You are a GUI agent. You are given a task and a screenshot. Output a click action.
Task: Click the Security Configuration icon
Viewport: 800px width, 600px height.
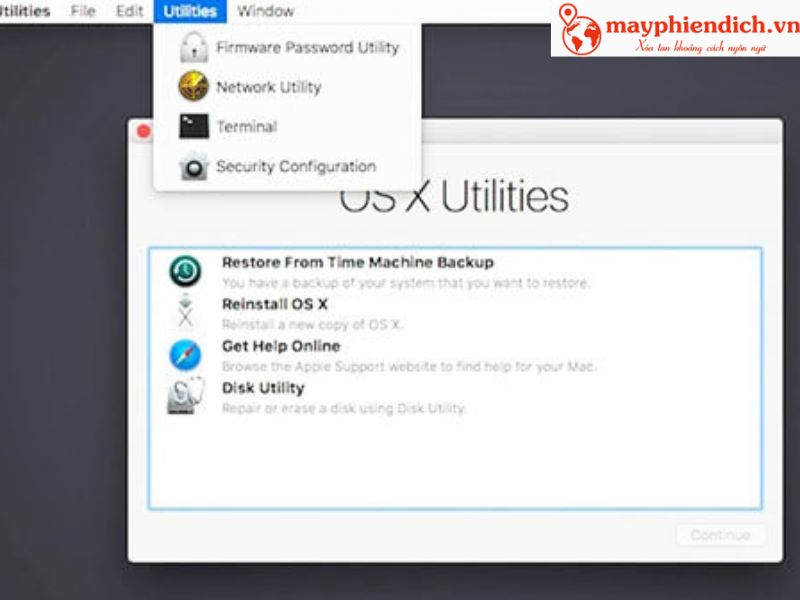(194, 166)
